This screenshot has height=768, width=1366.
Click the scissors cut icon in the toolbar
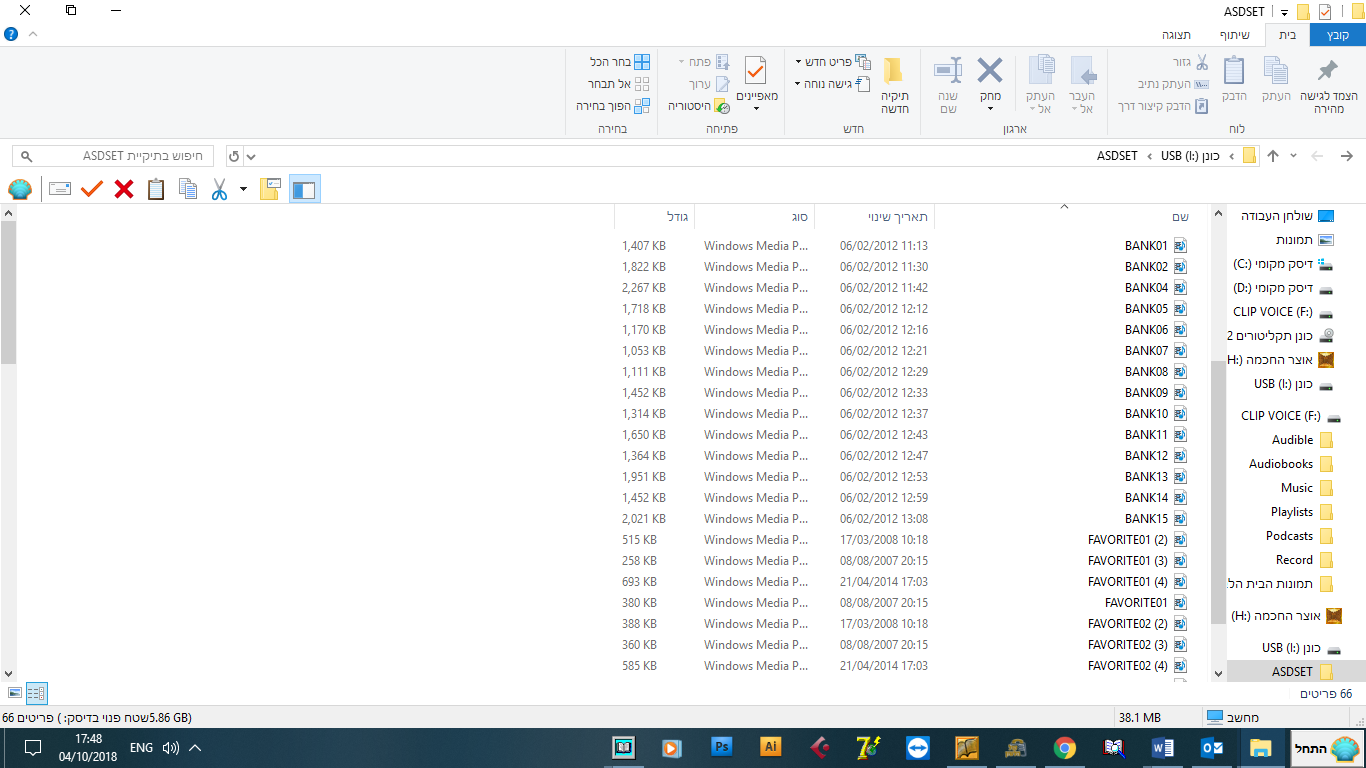point(219,189)
